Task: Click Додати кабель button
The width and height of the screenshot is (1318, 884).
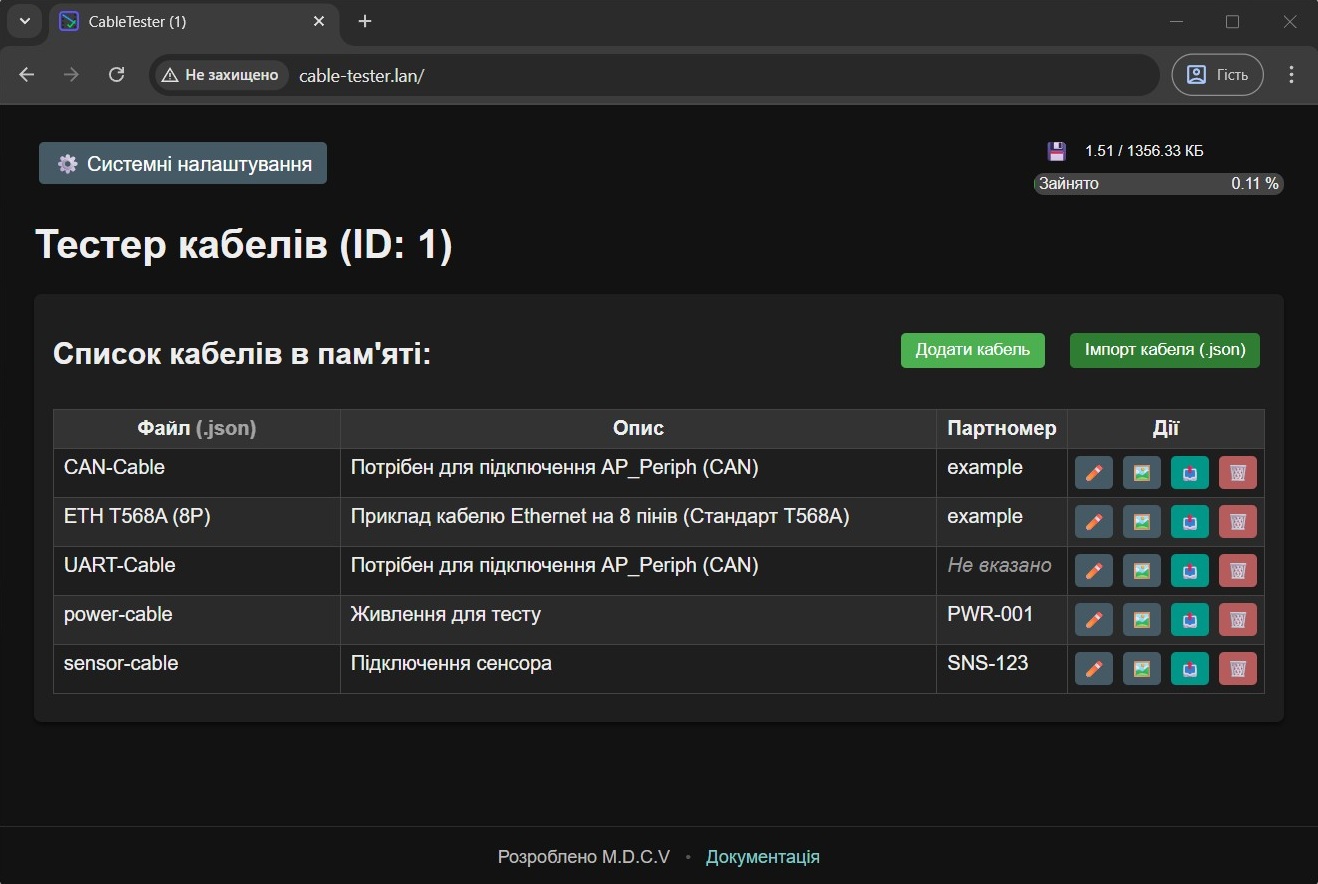Action: [972, 350]
